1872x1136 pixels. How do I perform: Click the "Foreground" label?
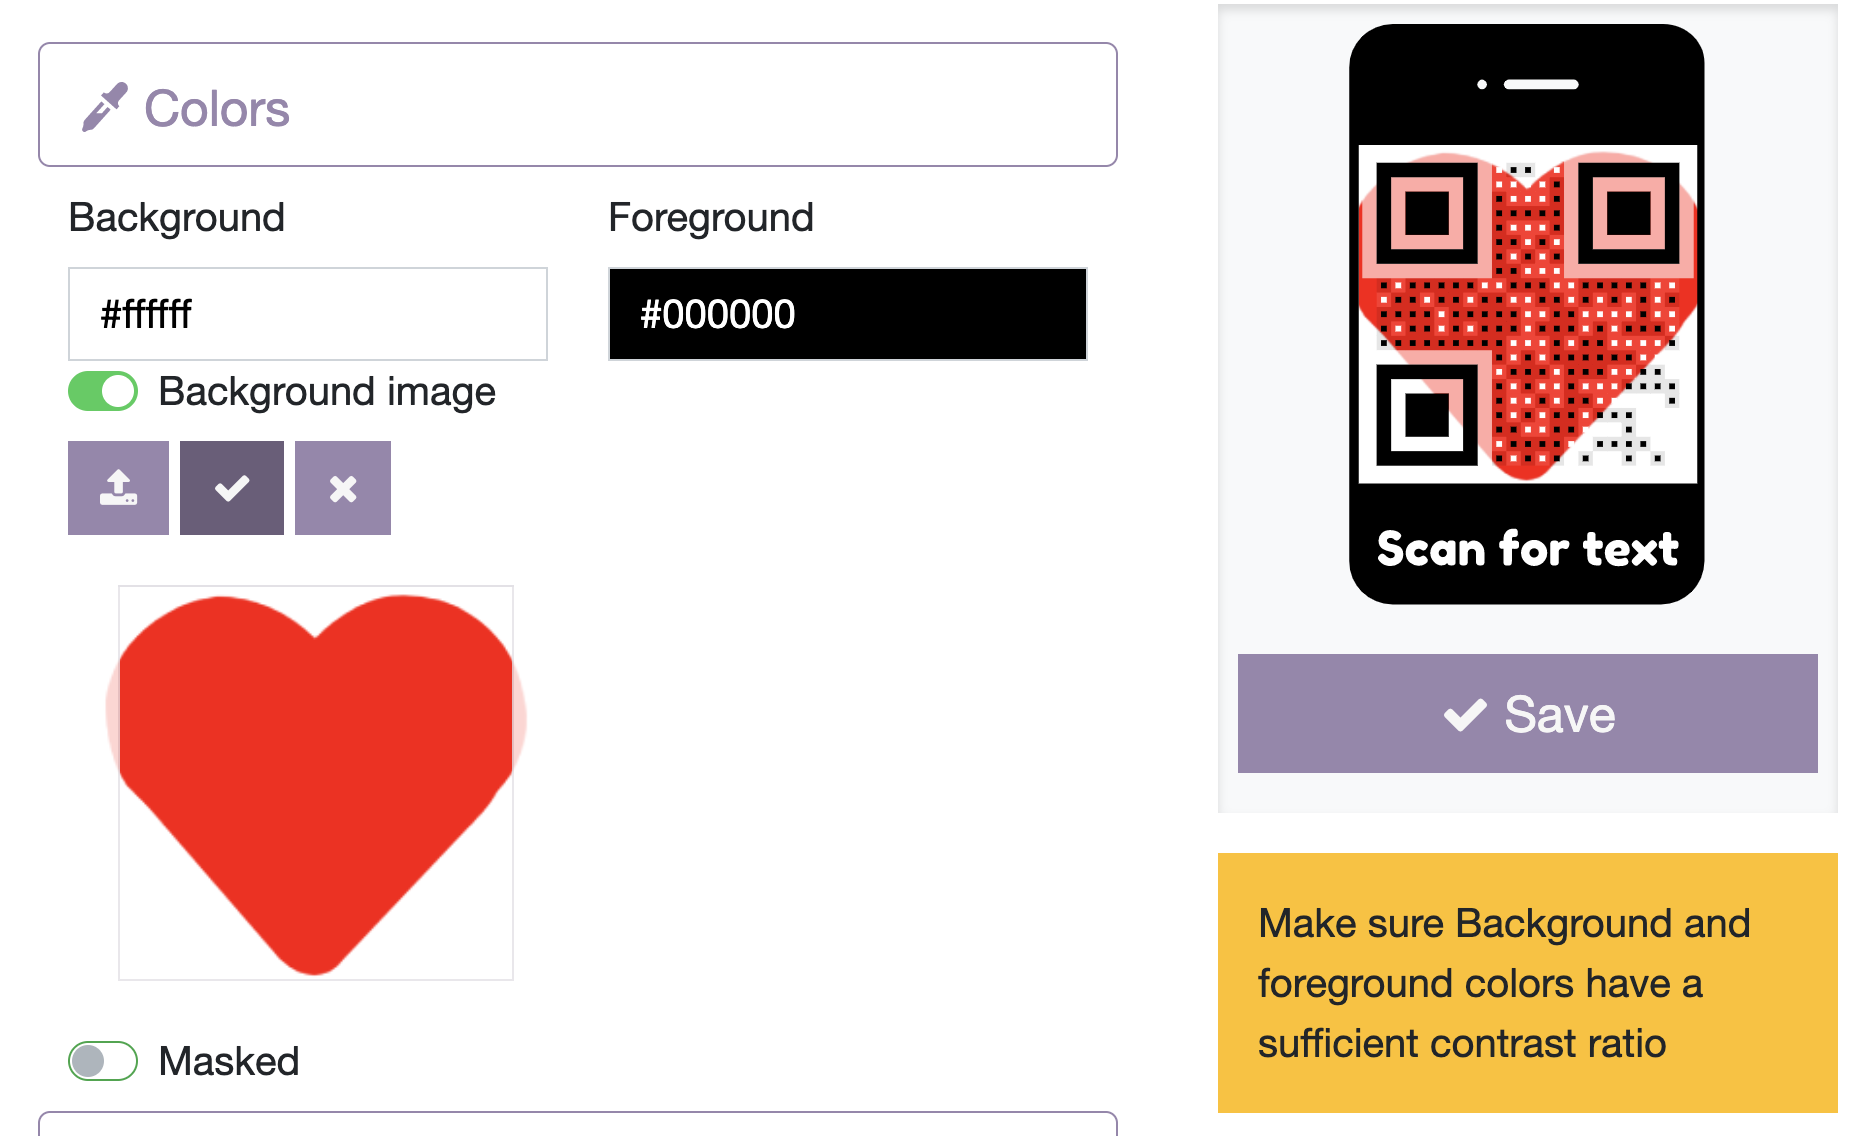[711, 218]
